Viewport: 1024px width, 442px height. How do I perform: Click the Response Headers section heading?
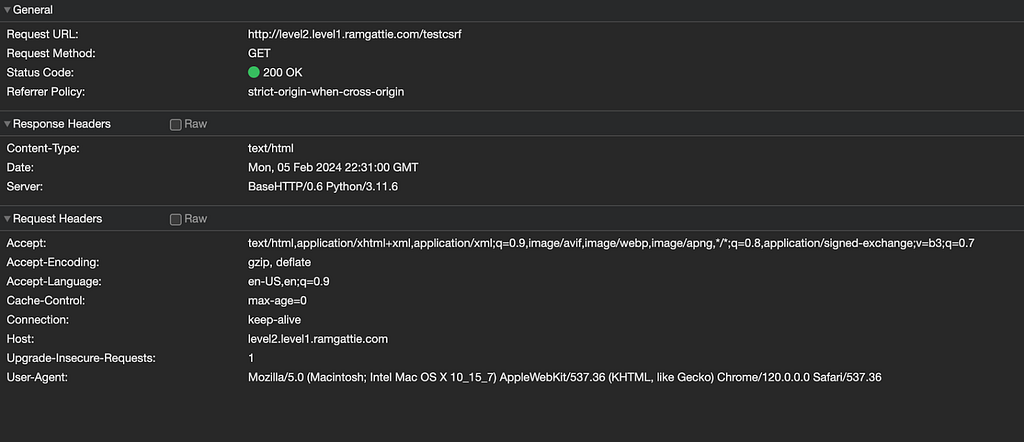(61, 124)
